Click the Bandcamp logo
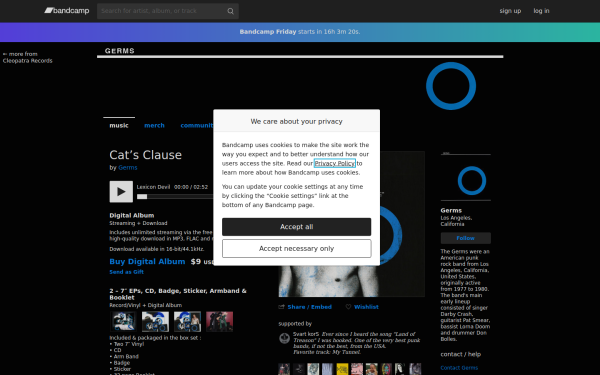The width and height of the screenshot is (600, 375). 67,11
